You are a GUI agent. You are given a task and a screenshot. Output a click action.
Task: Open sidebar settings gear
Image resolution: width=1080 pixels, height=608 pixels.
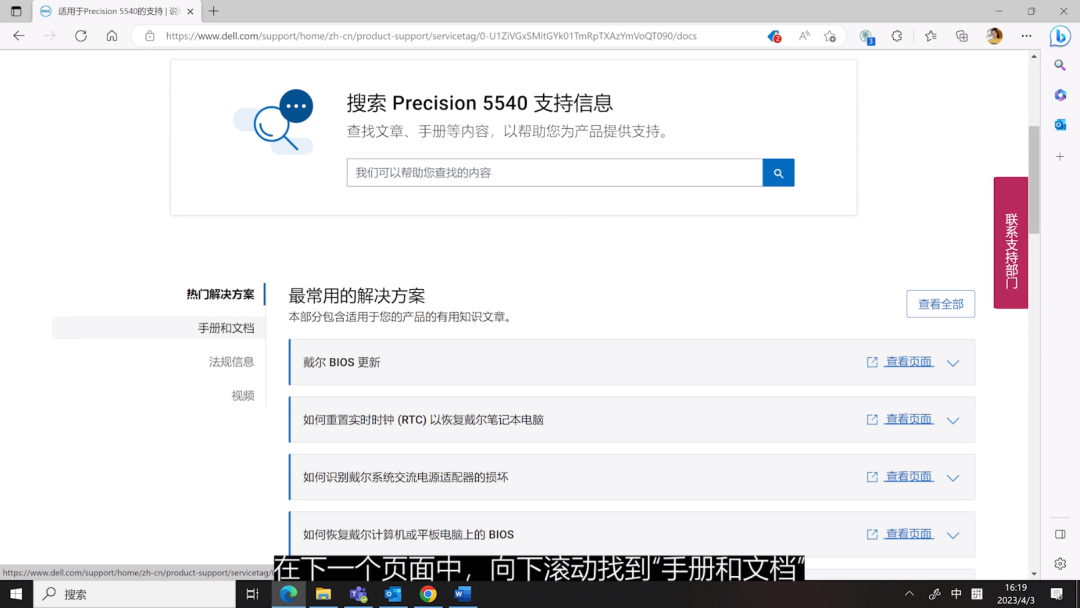[1060, 563]
